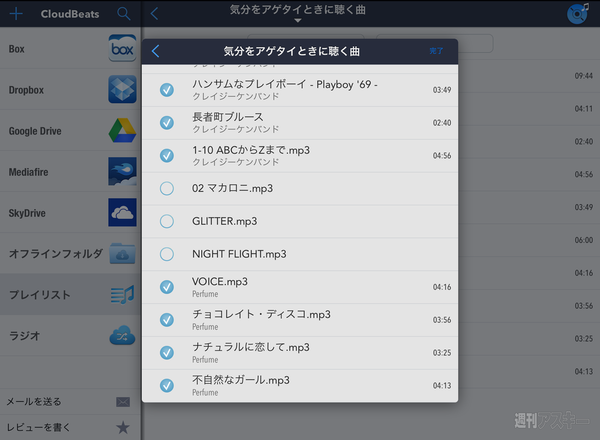Image resolution: width=600 pixels, height=440 pixels.
Task: Open the offline folder icon
Action: [122, 253]
